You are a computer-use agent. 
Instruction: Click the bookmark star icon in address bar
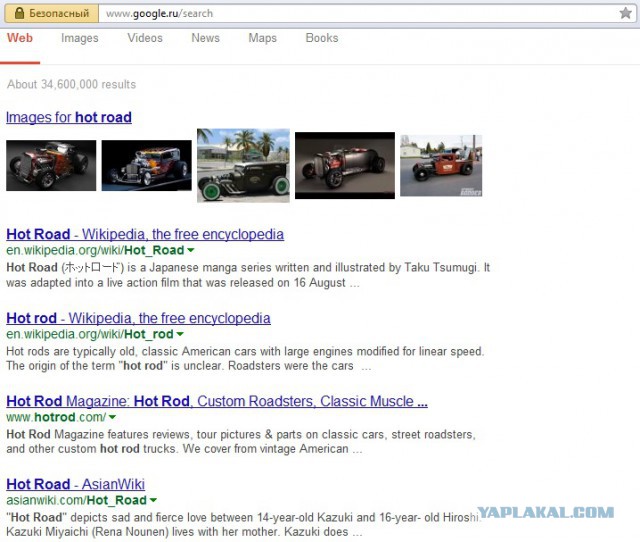point(625,13)
